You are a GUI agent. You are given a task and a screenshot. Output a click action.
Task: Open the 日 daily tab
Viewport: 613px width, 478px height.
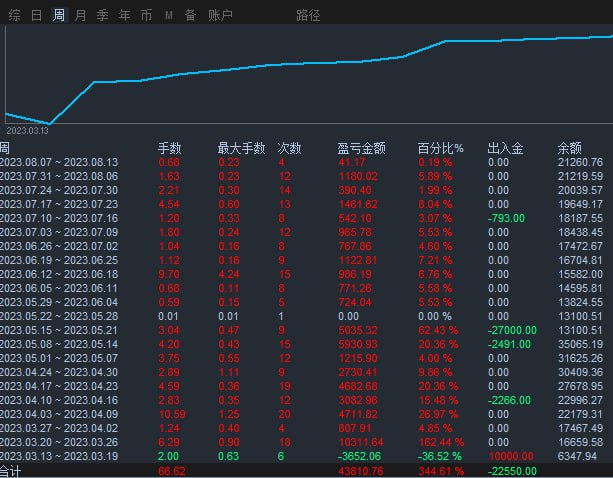pyautogui.click(x=36, y=15)
